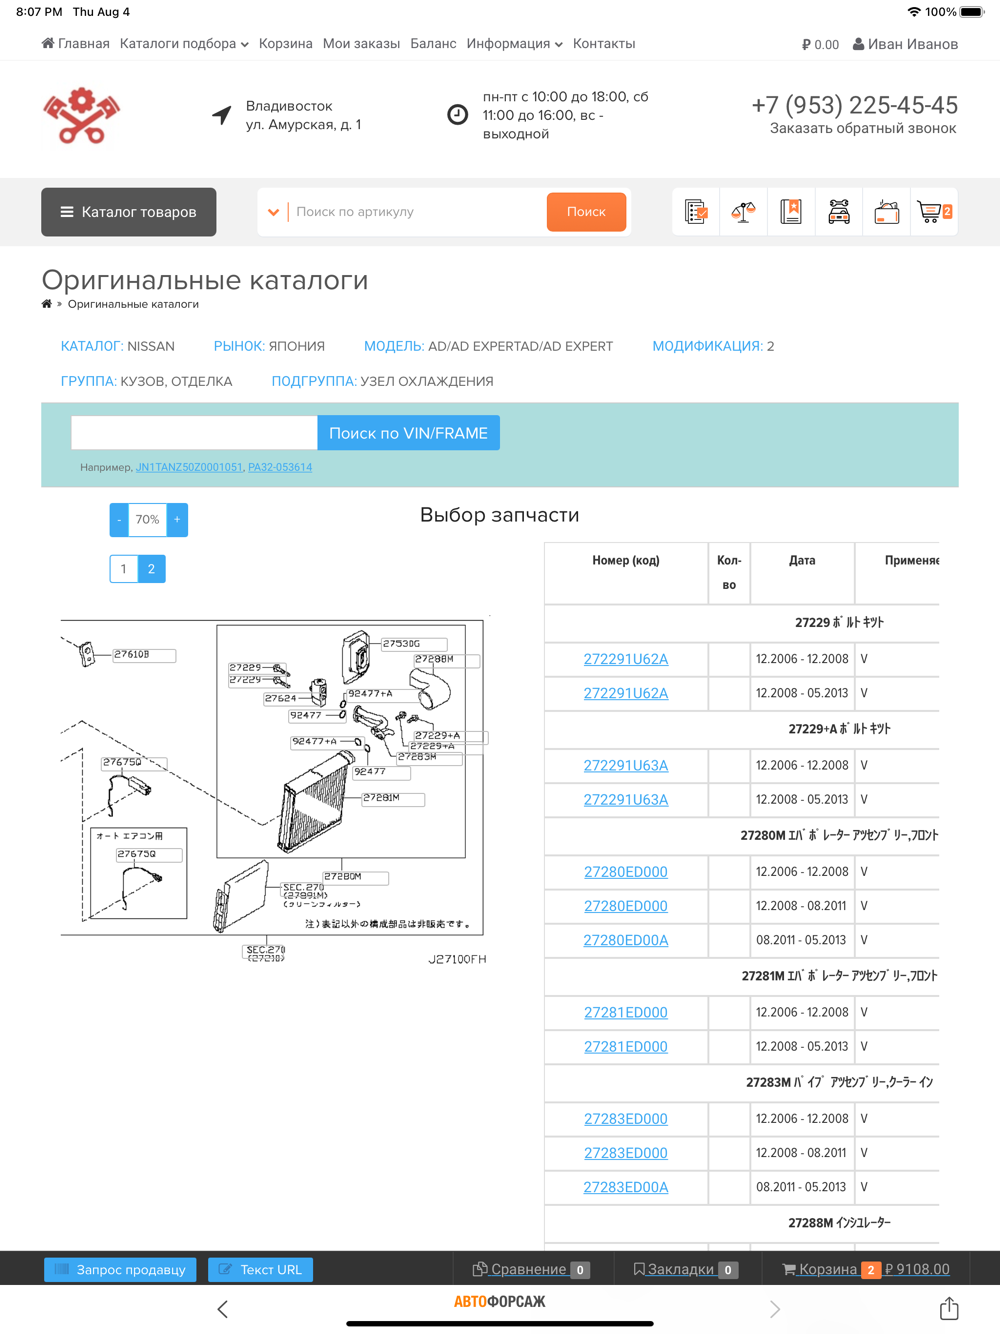1000x1334 pixels.
Task: Open Корзина in the top menu
Action: click(x=286, y=44)
